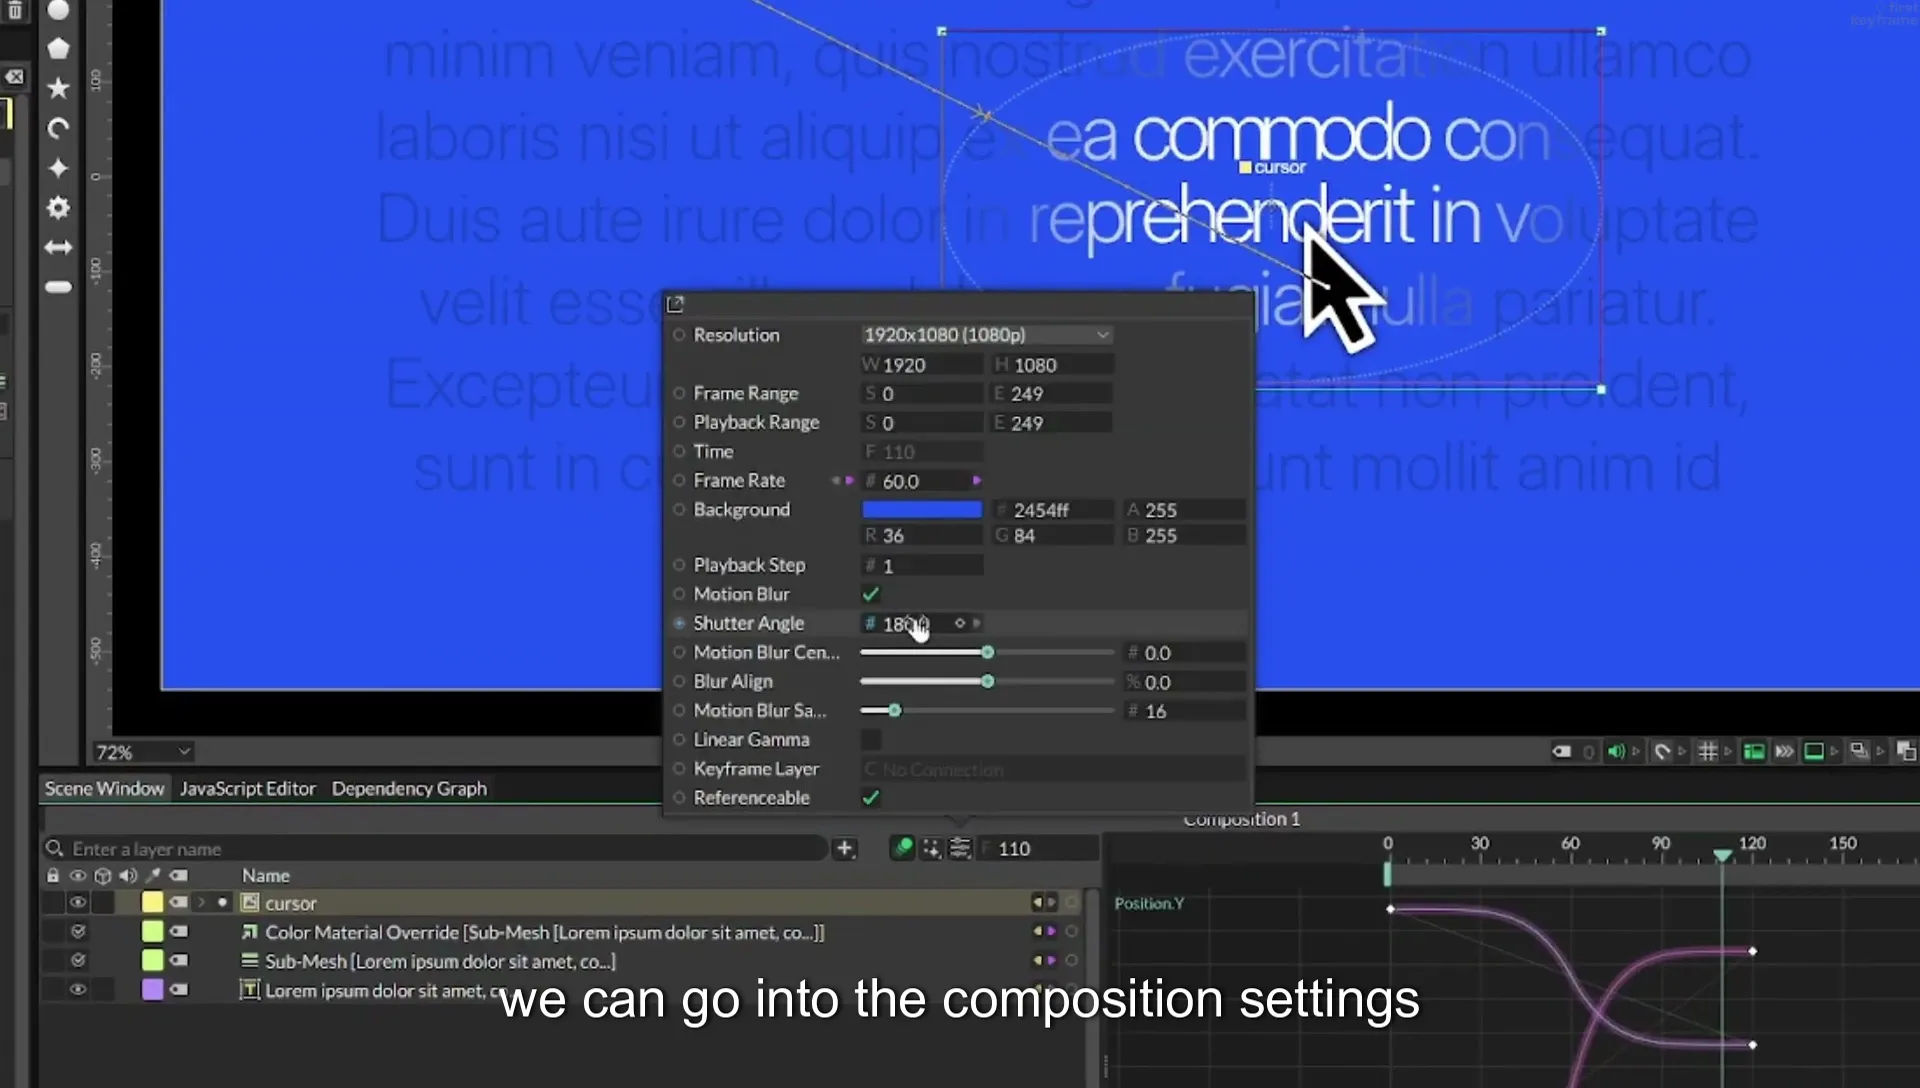1920x1088 pixels.
Task: Click the add layer plus button
Action: (845, 848)
